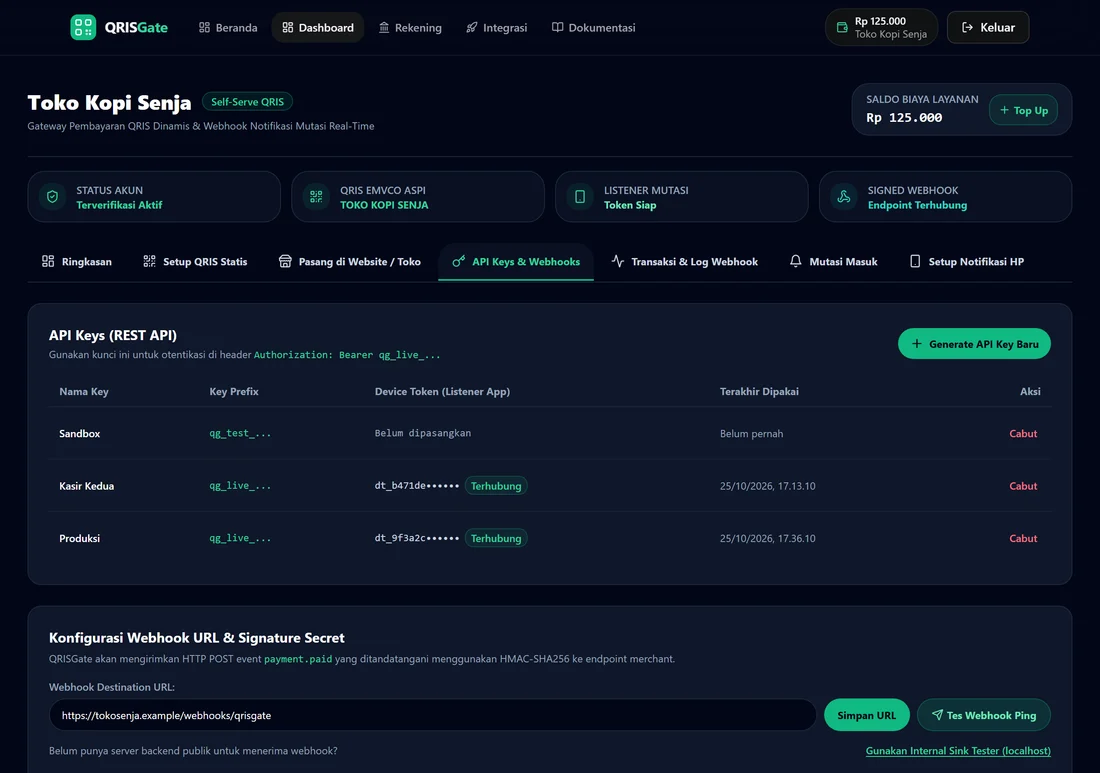The image size is (1100, 773).
Task: Click the Produksi key name
Action: 79,539
